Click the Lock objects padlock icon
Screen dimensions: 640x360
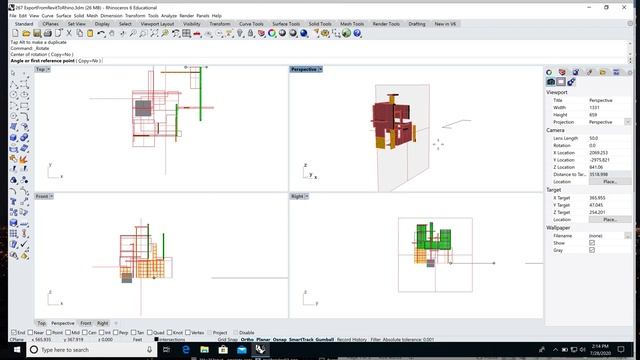tap(251, 33)
